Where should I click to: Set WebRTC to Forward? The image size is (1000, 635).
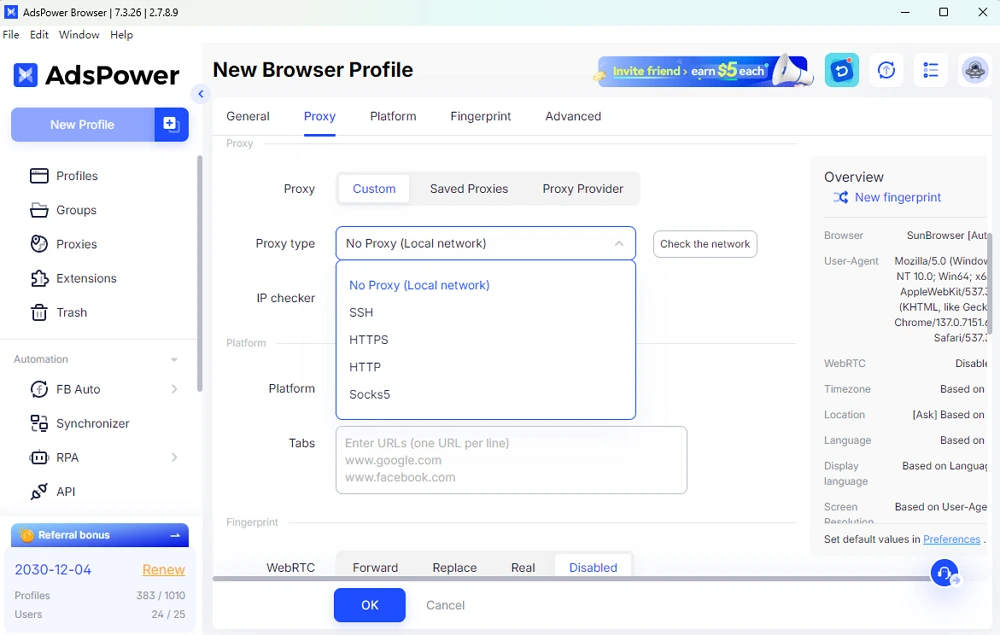[x=375, y=567]
